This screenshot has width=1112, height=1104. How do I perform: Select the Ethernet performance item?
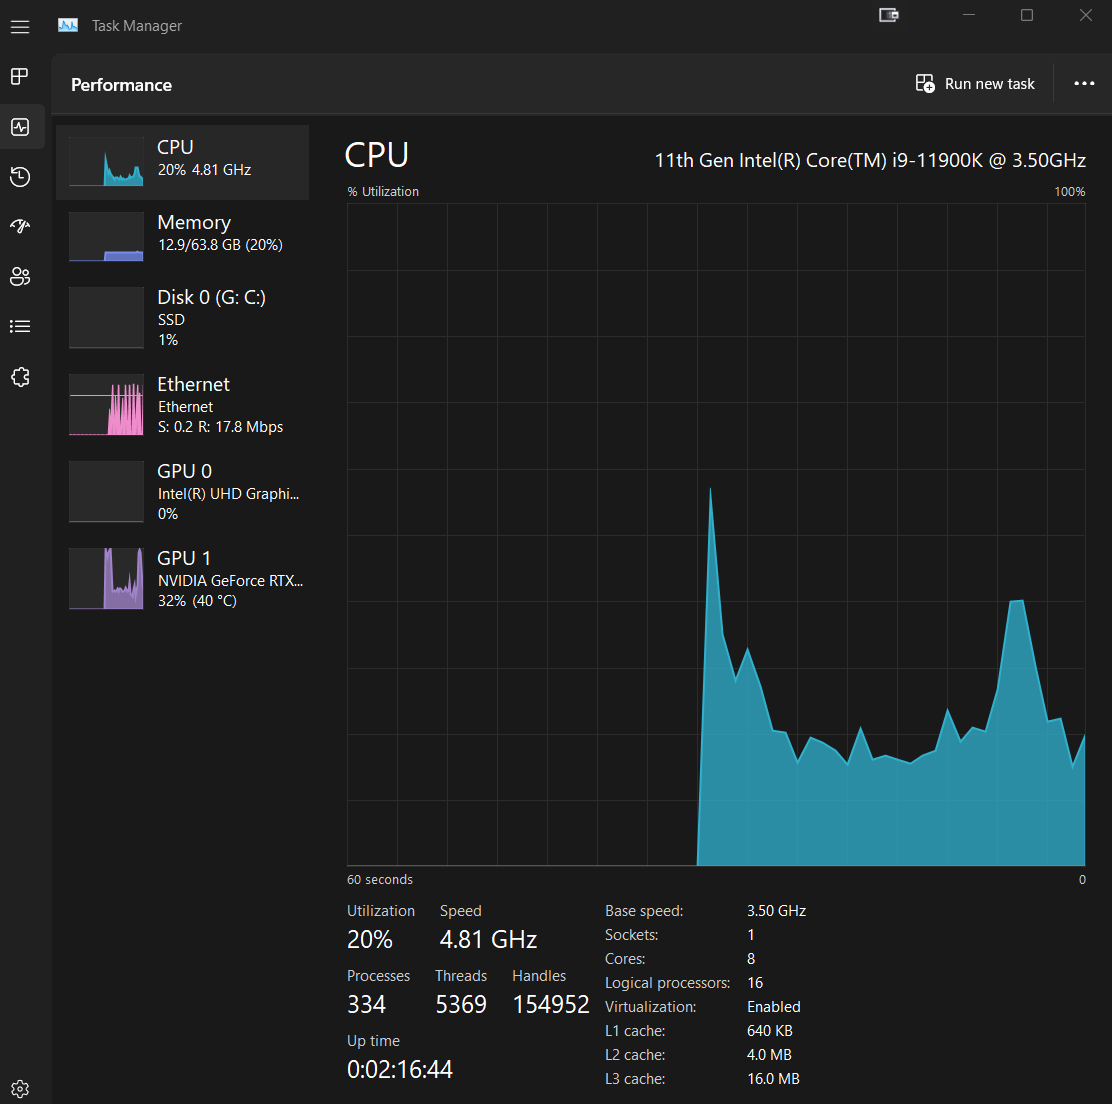(182, 405)
